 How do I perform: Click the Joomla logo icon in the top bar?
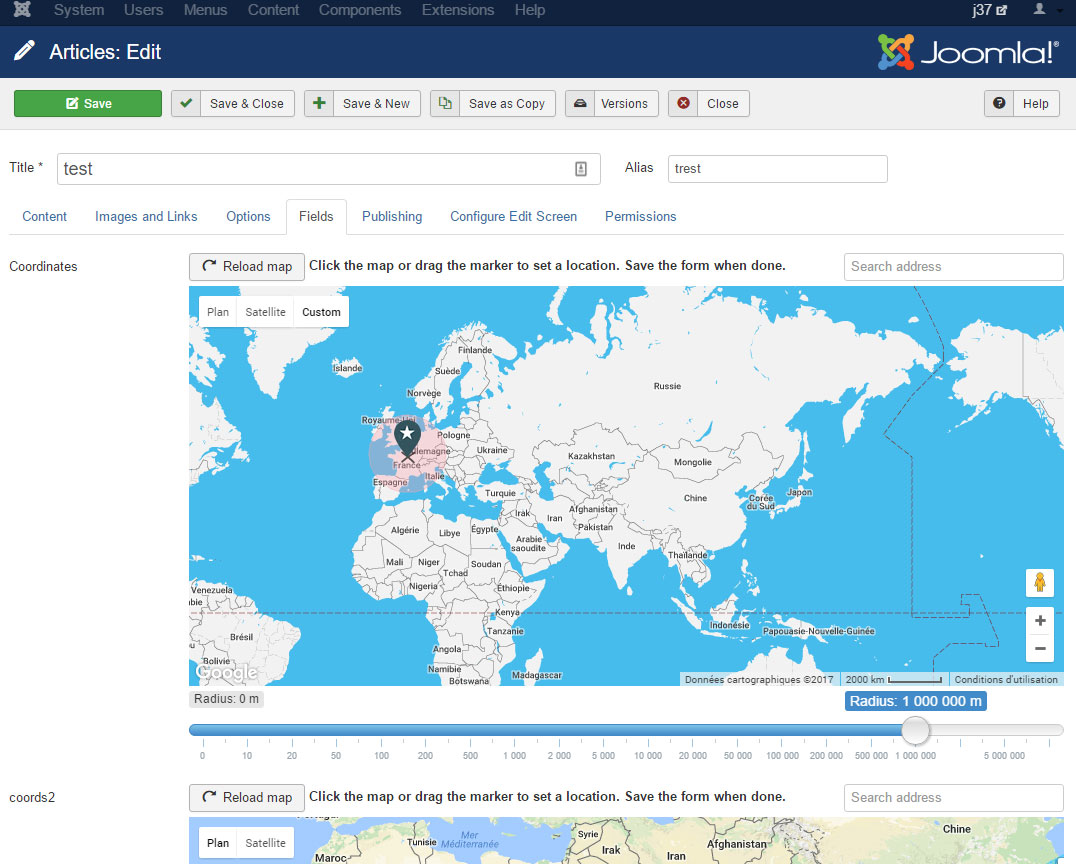(x=23, y=10)
